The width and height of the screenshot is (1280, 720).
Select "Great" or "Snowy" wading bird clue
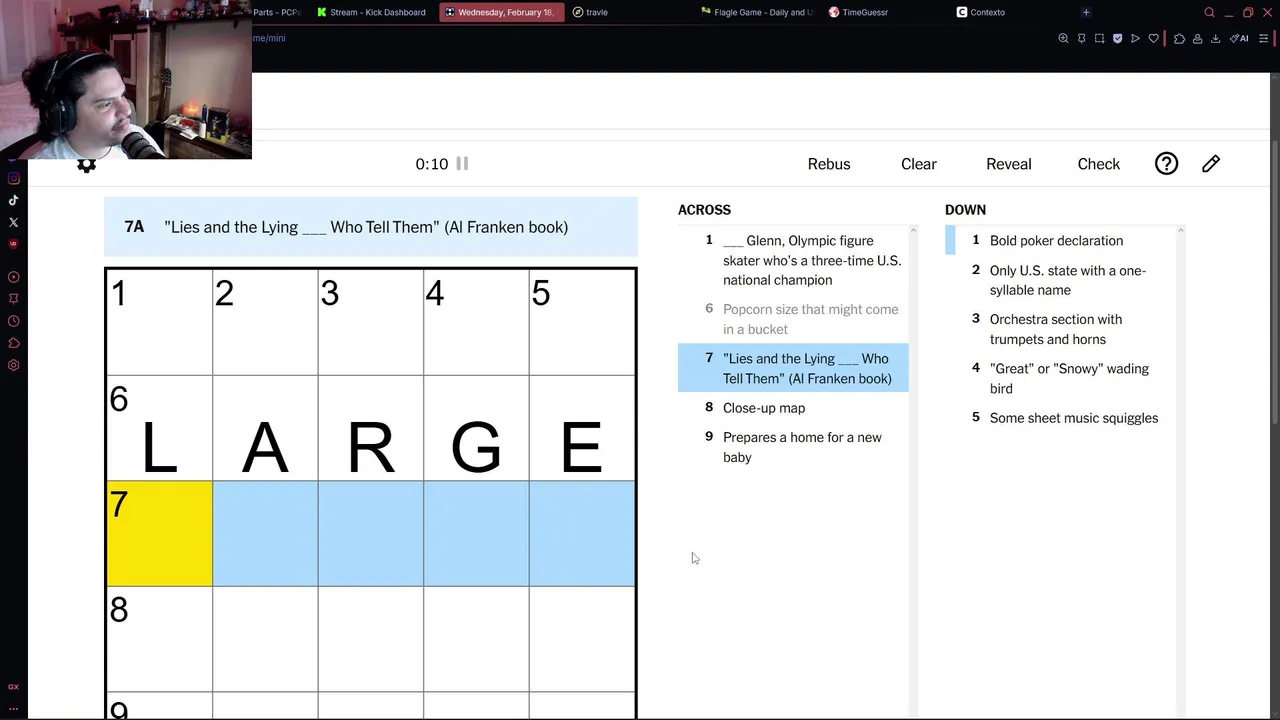(1060, 378)
